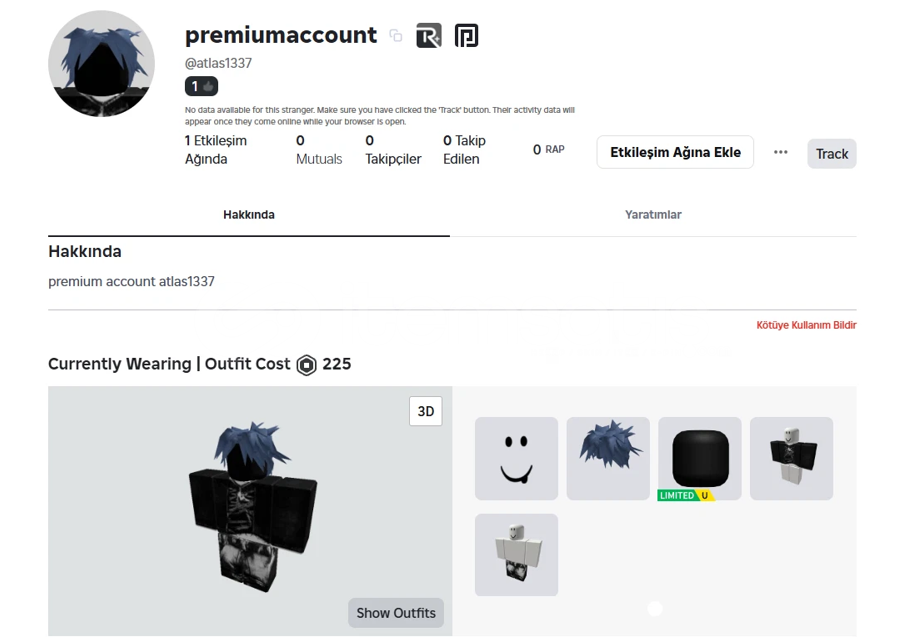Screen dimensions: 924x640
Task: Expand the Show Outfits list
Action: (x=396, y=613)
